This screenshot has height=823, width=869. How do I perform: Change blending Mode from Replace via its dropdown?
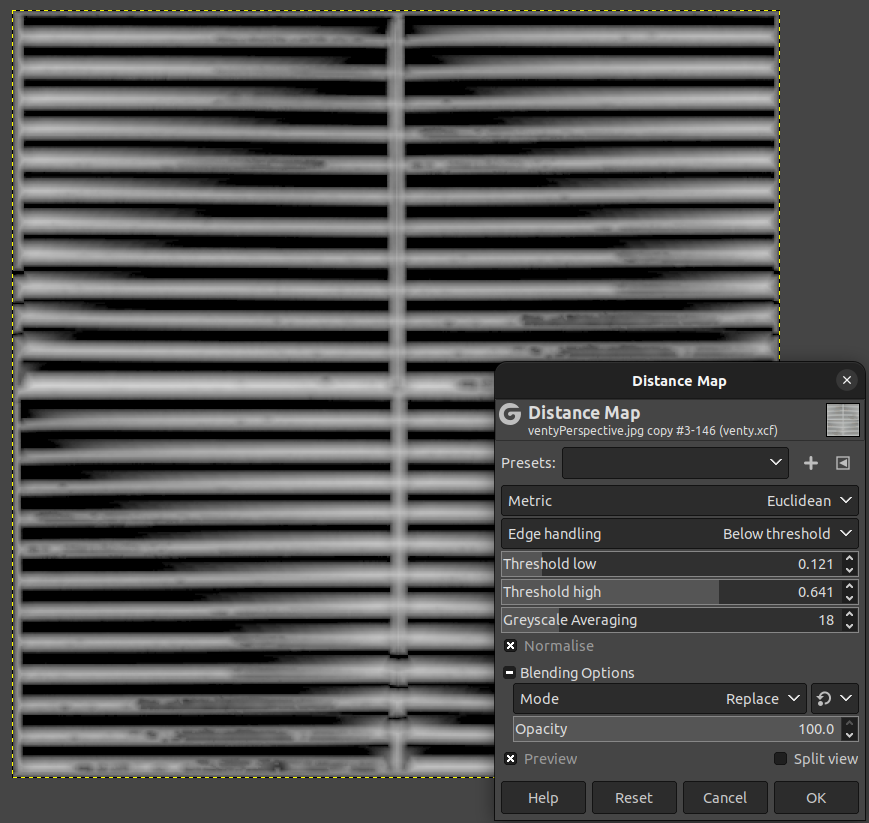(793, 698)
